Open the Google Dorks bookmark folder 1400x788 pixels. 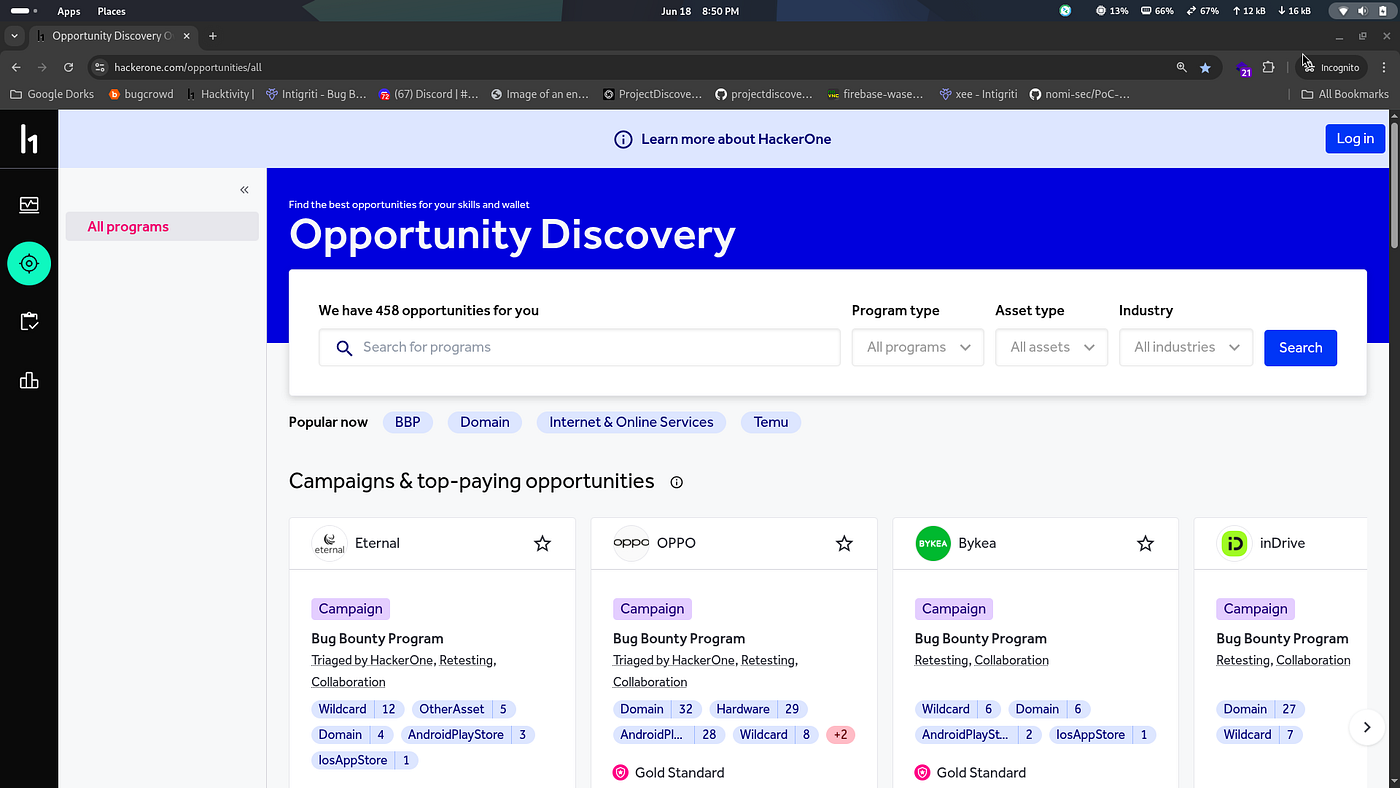click(52, 94)
